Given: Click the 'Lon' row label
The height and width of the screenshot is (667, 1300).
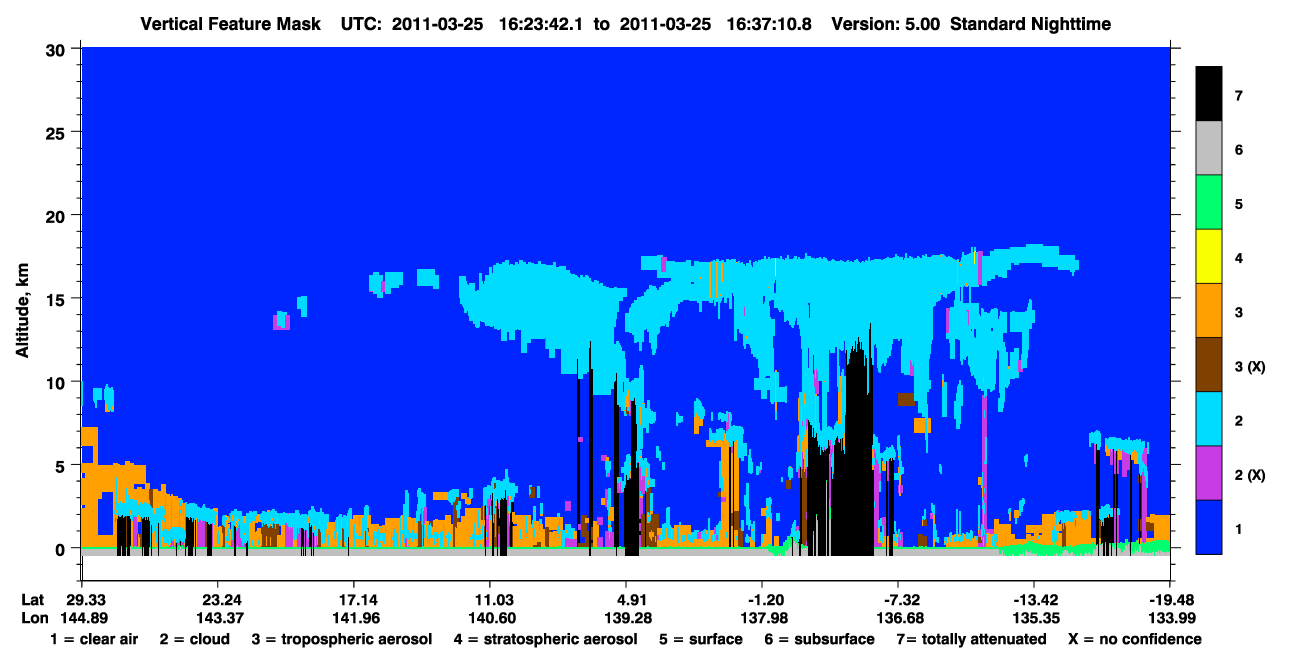Looking at the screenshot, I should [33, 617].
